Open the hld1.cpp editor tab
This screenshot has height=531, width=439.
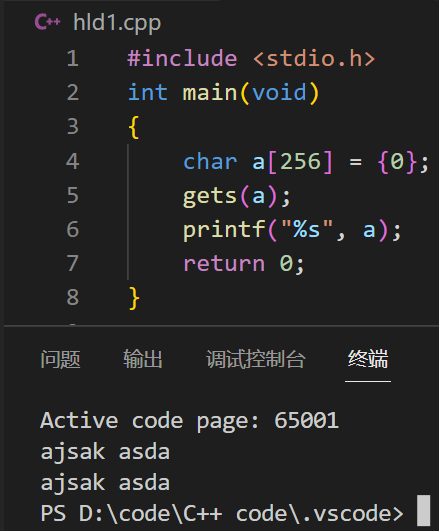click(117, 23)
